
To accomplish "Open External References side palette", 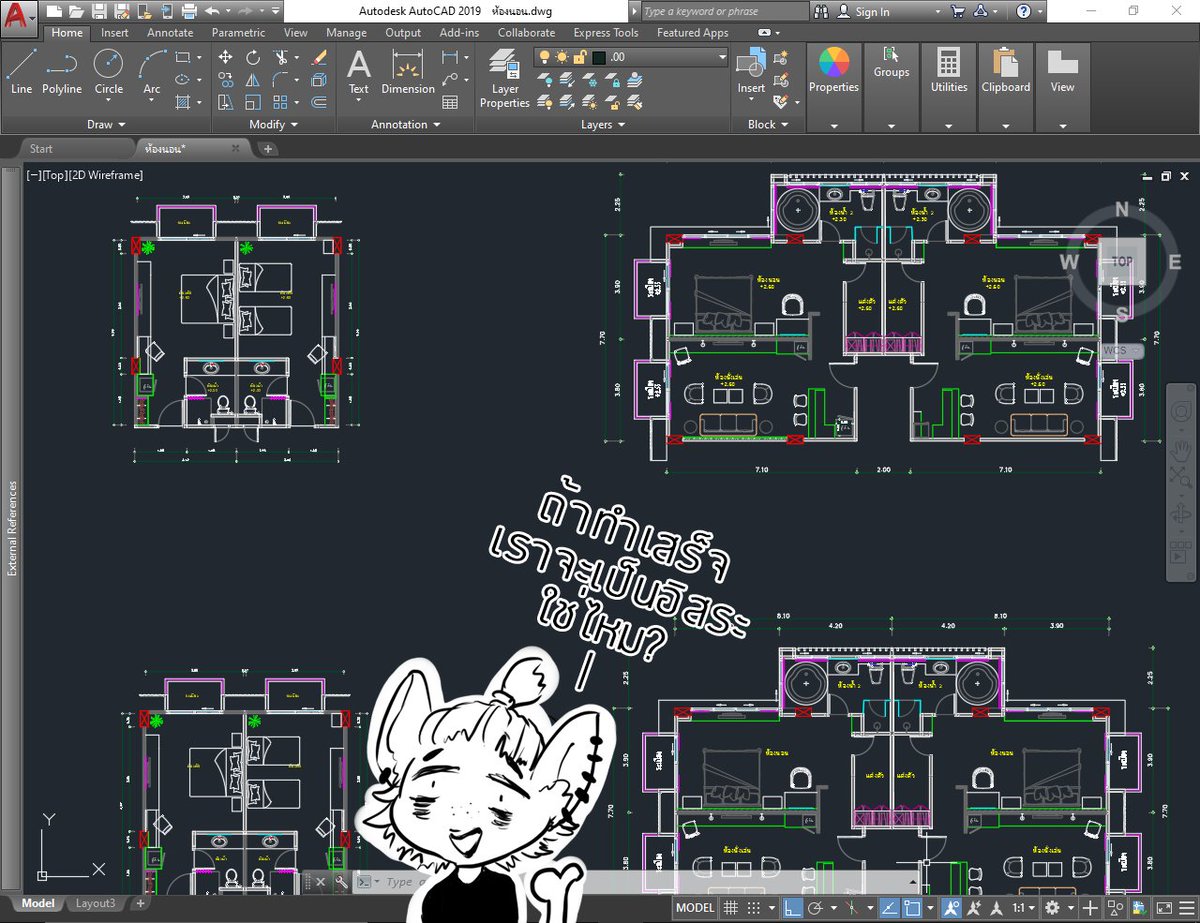I will (12, 528).
